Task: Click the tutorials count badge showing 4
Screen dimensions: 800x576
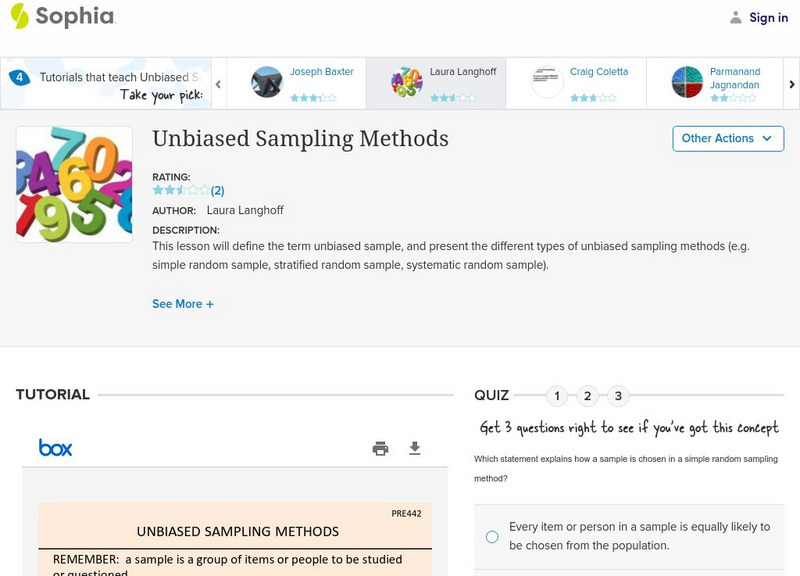Action: click(x=18, y=77)
